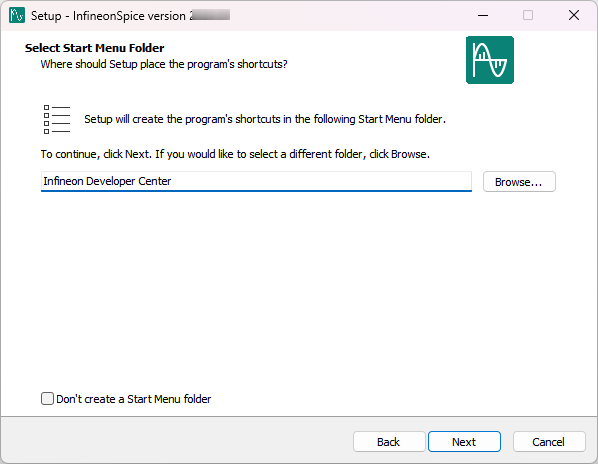Enable the Don't create a Start Menu folder checkbox

(47, 398)
